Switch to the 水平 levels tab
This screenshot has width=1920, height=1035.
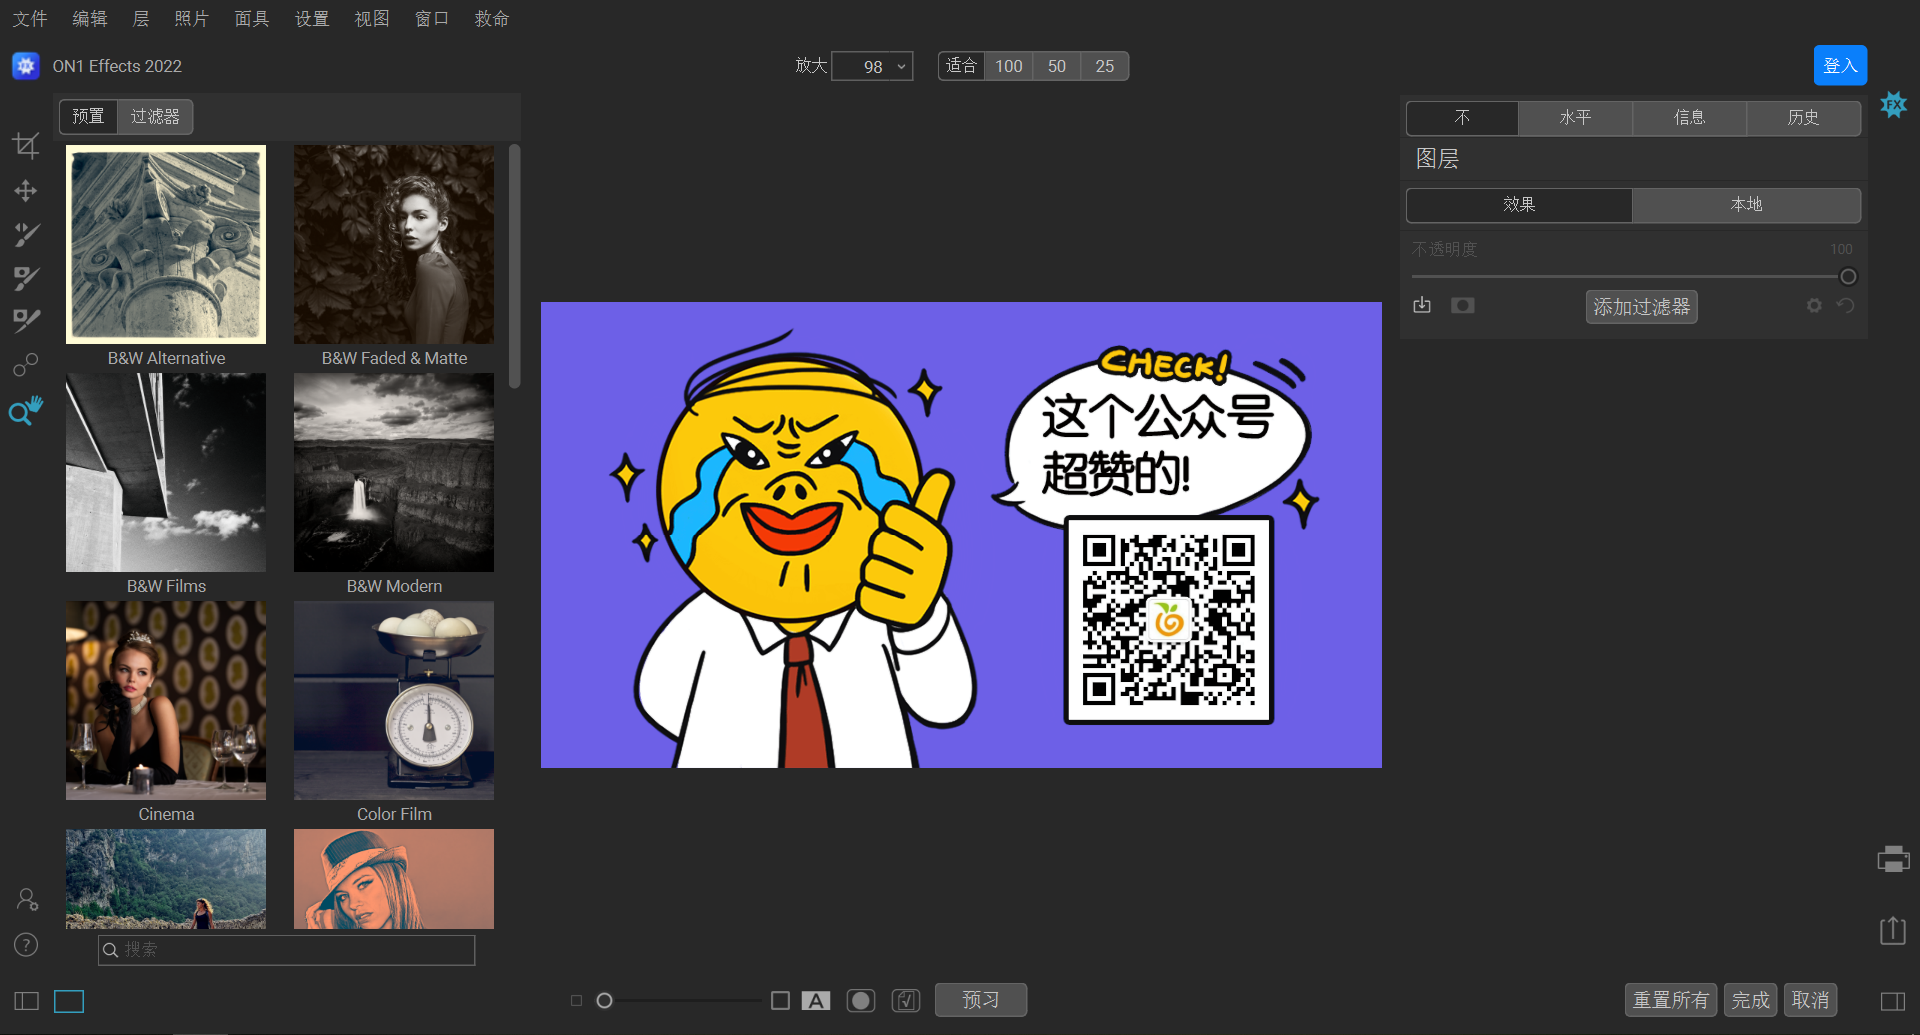1575,118
